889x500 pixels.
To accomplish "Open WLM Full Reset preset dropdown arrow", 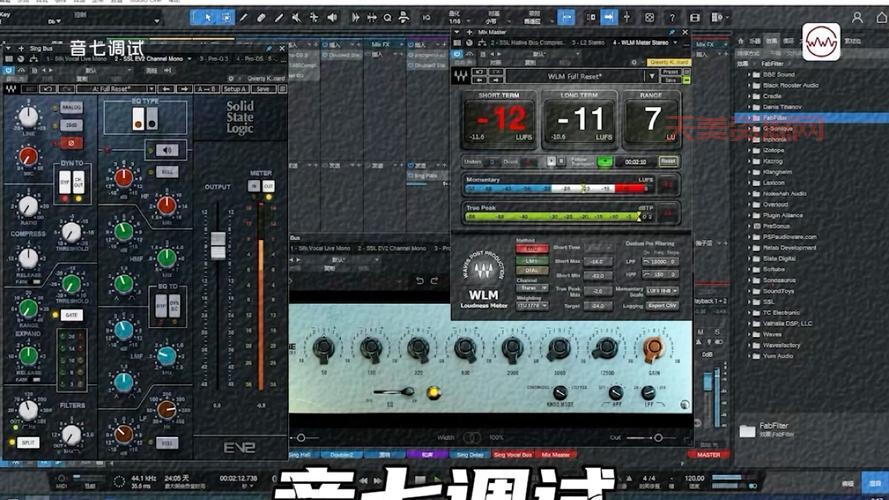I will pos(652,76).
